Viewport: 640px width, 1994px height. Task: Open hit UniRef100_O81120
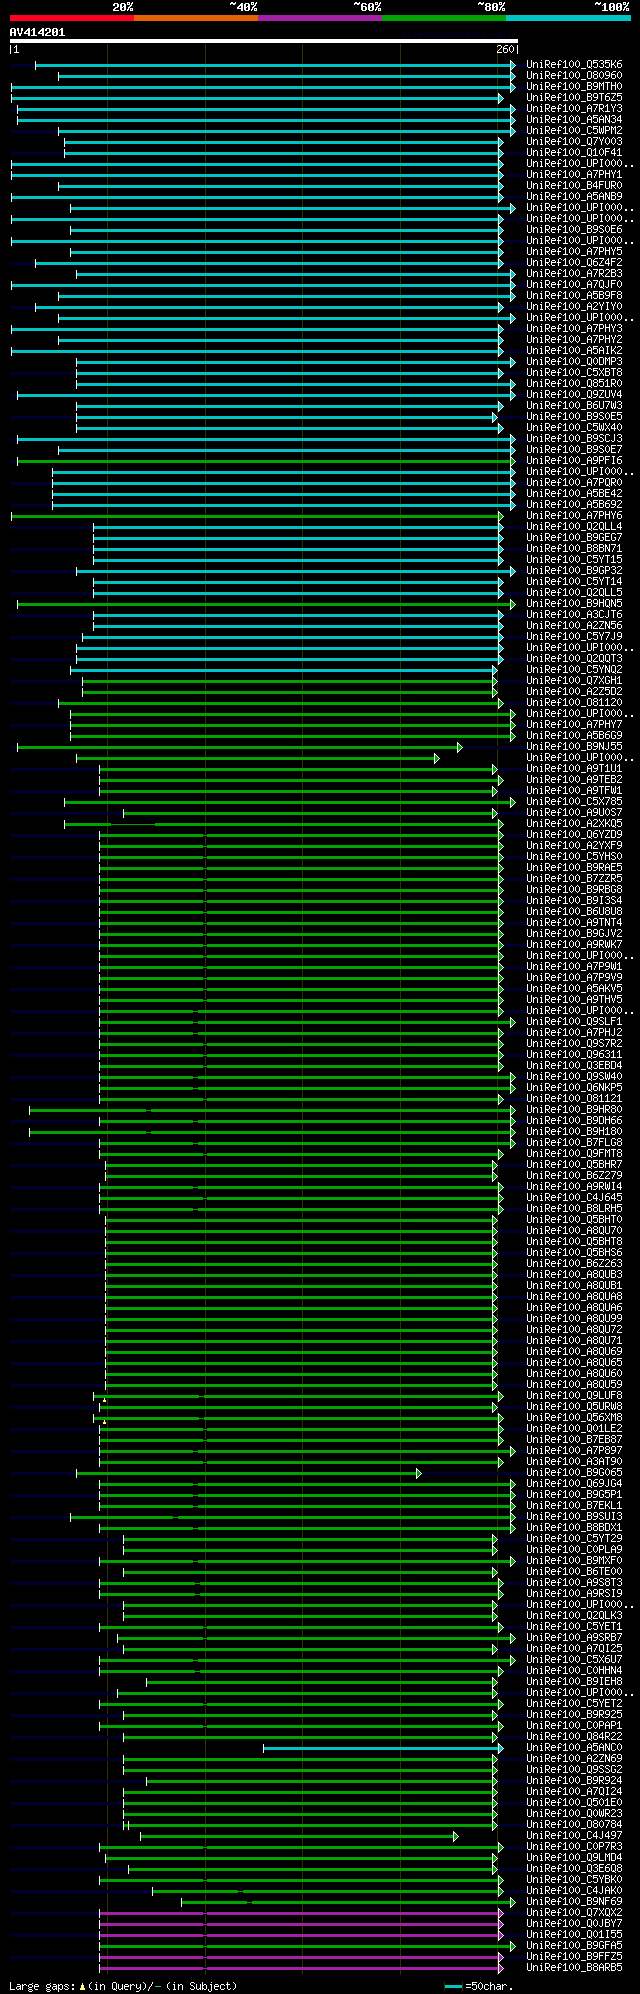[x=574, y=703]
